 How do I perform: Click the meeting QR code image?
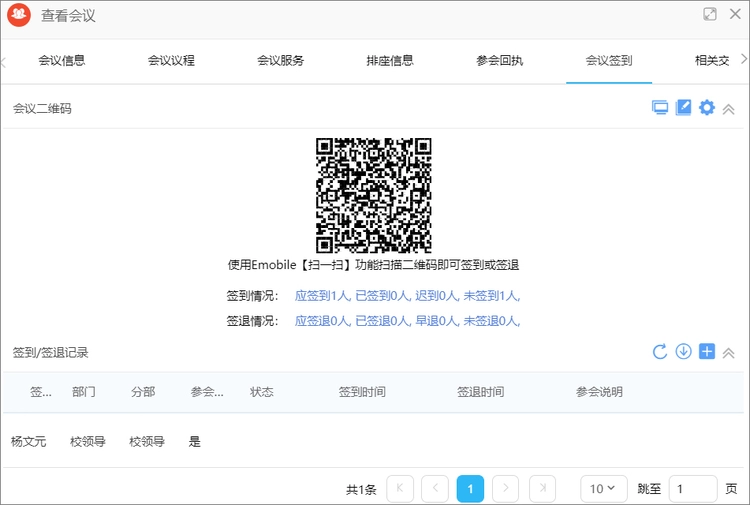pos(374,195)
